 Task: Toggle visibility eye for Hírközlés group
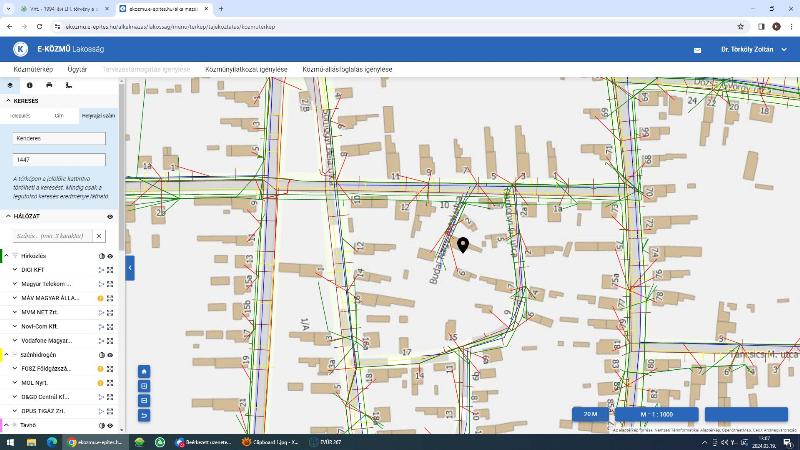pos(110,256)
